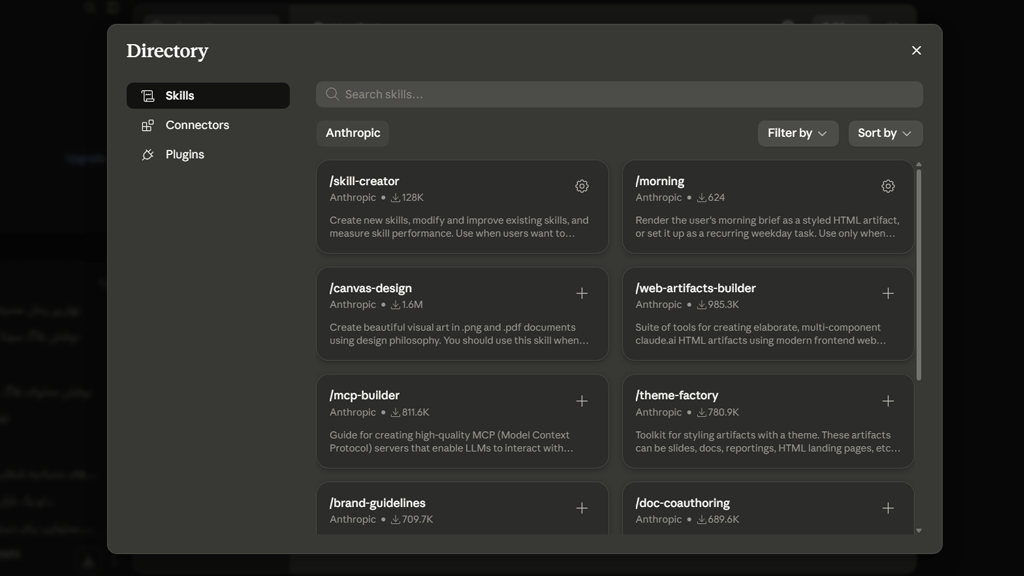The height and width of the screenshot is (576, 1024).
Task: Add the web-artifacts-builder skill
Action: point(888,294)
